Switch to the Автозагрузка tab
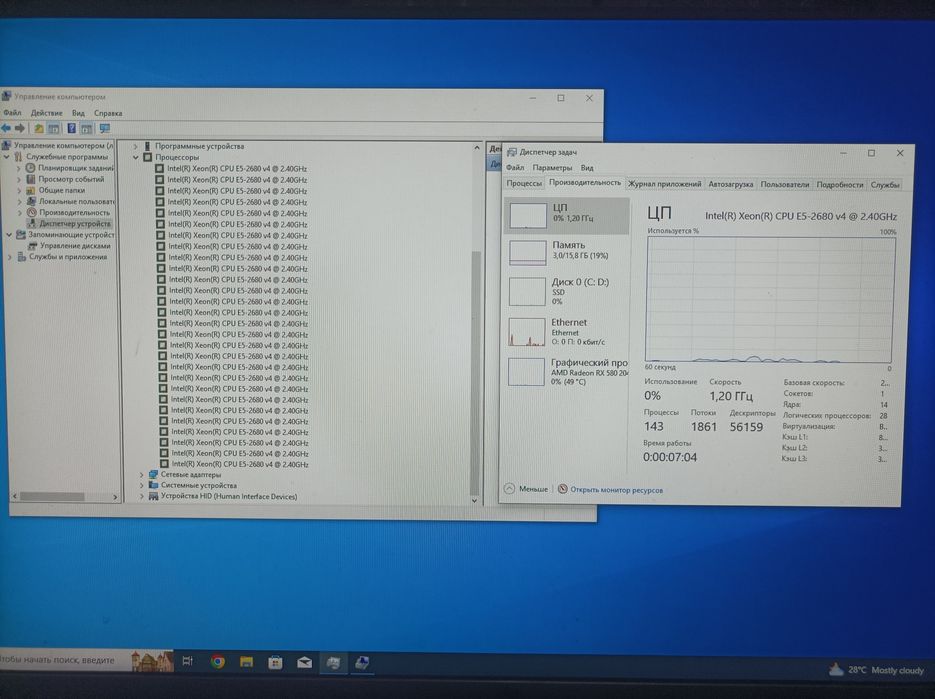This screenshot has width=935, height=699. pos(730,184)
